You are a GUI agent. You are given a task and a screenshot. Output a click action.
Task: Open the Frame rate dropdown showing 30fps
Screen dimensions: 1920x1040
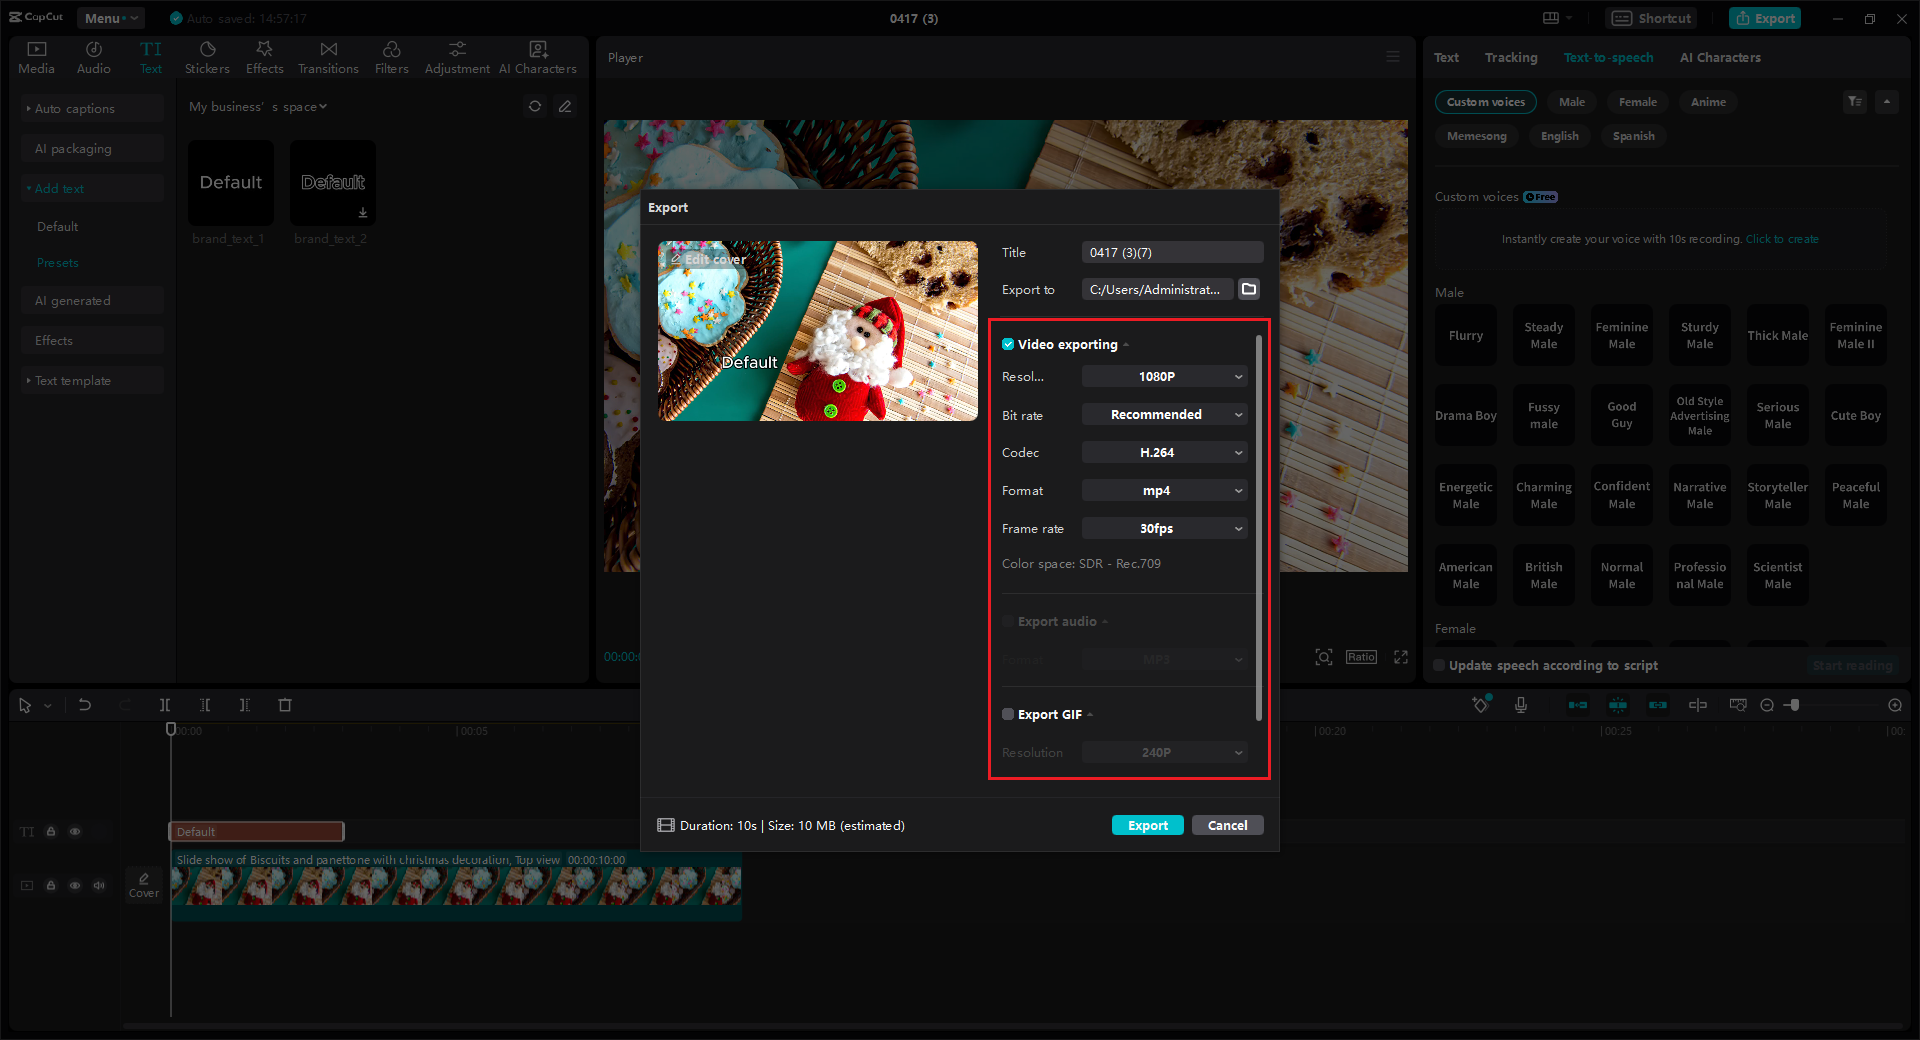point(1163,528)
